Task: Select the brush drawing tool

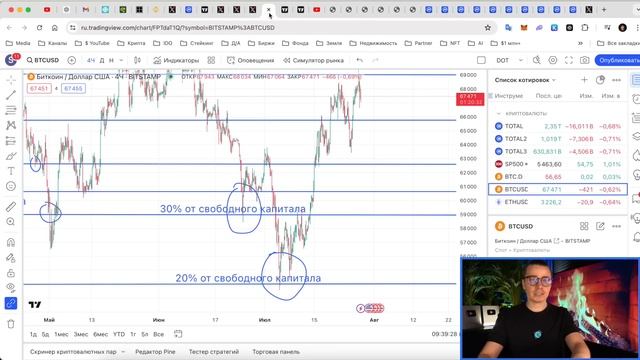Action: tap(11, 156)
